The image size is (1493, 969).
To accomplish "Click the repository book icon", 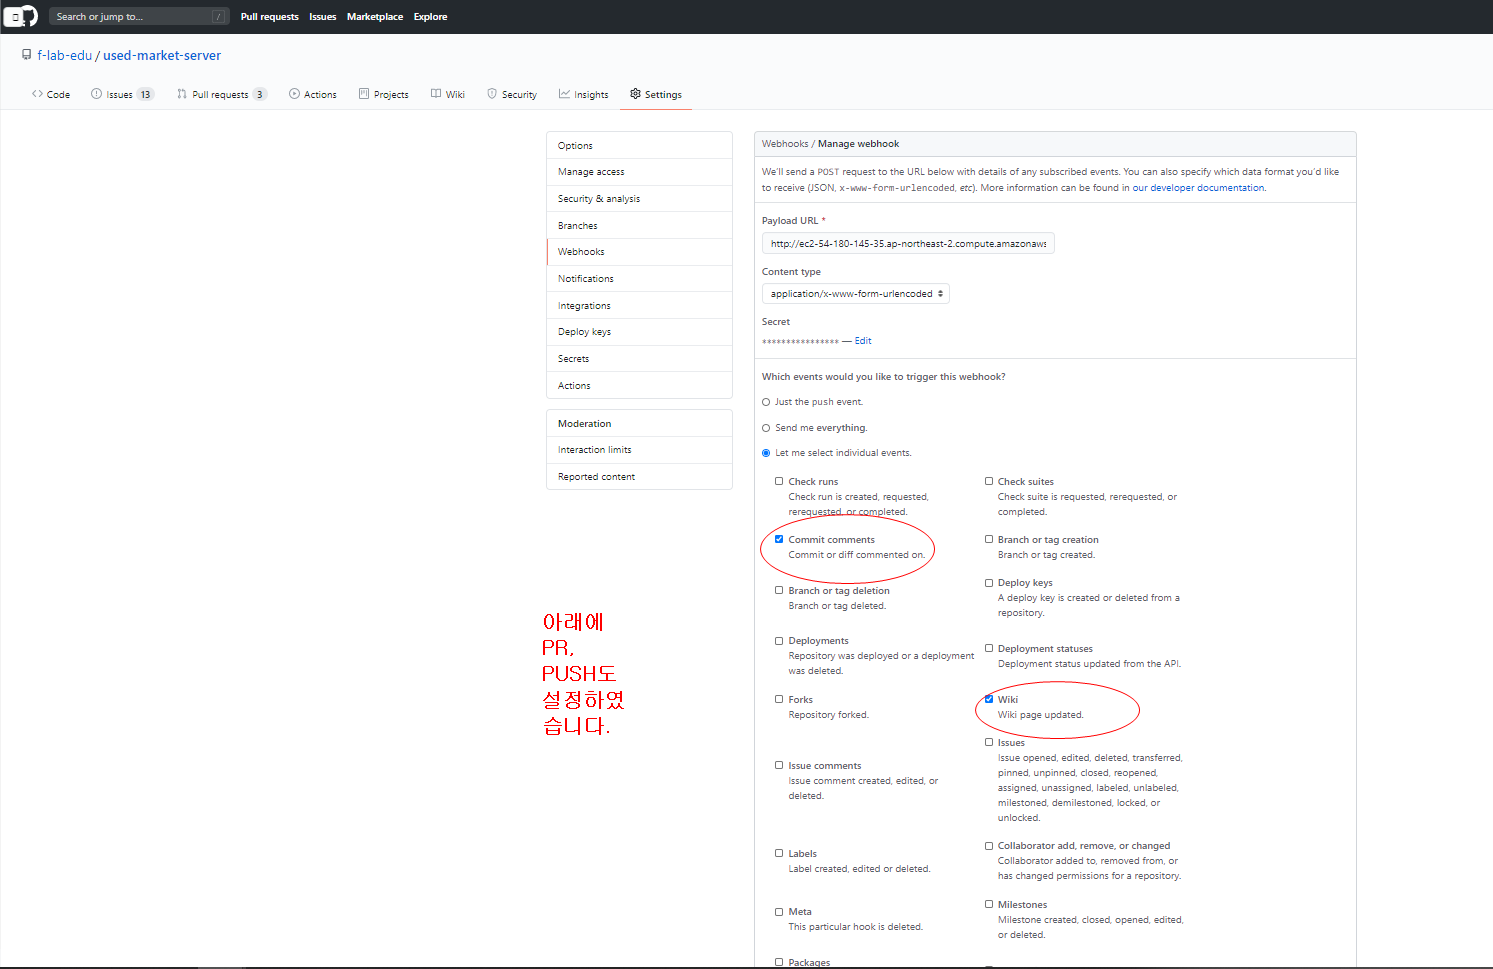I will click(26, 55).
